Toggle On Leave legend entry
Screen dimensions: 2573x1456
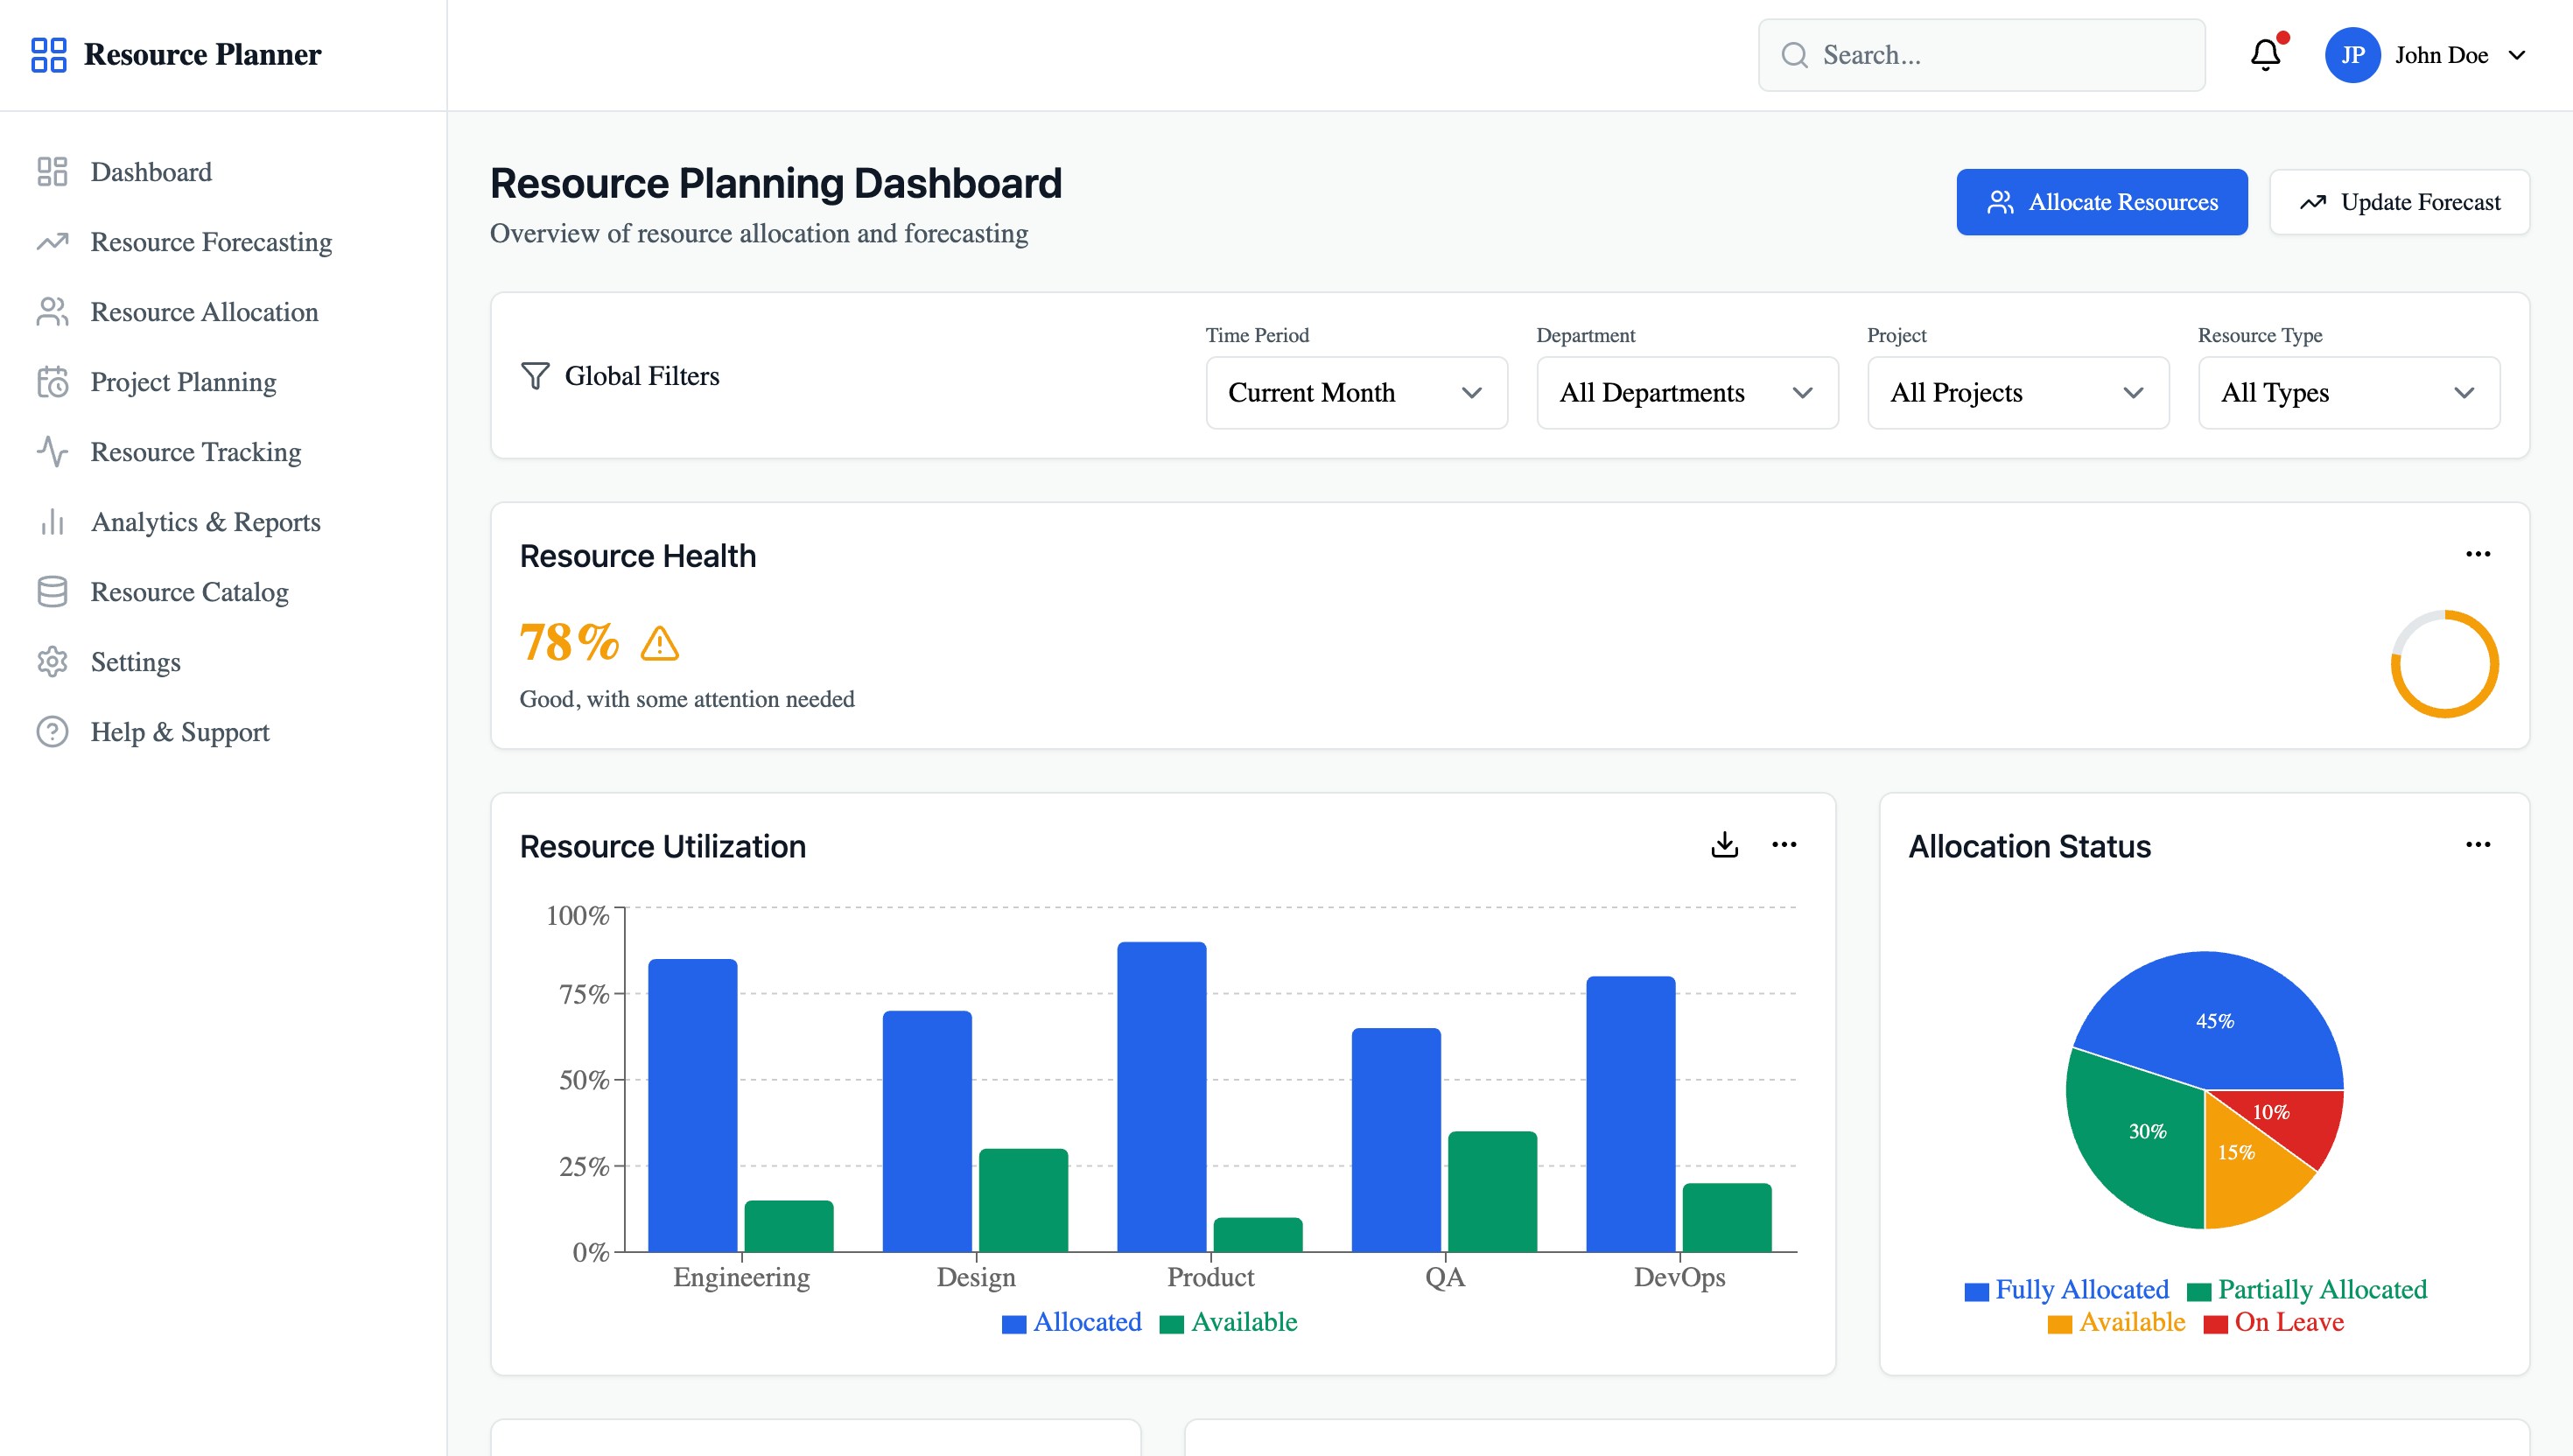pyautogui.click(x=2274, y=1322)
